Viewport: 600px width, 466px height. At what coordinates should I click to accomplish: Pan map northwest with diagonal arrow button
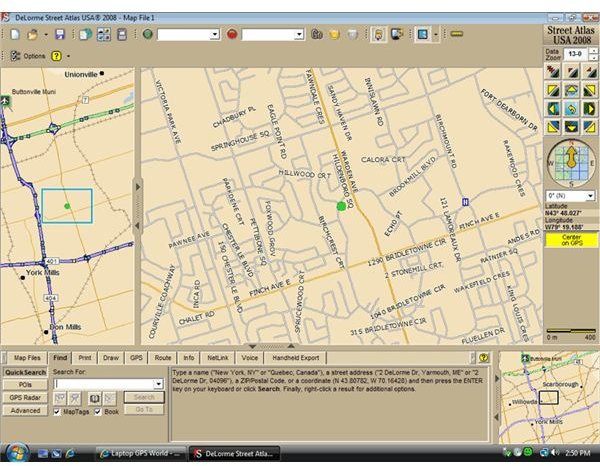click(x=553, y=90)
